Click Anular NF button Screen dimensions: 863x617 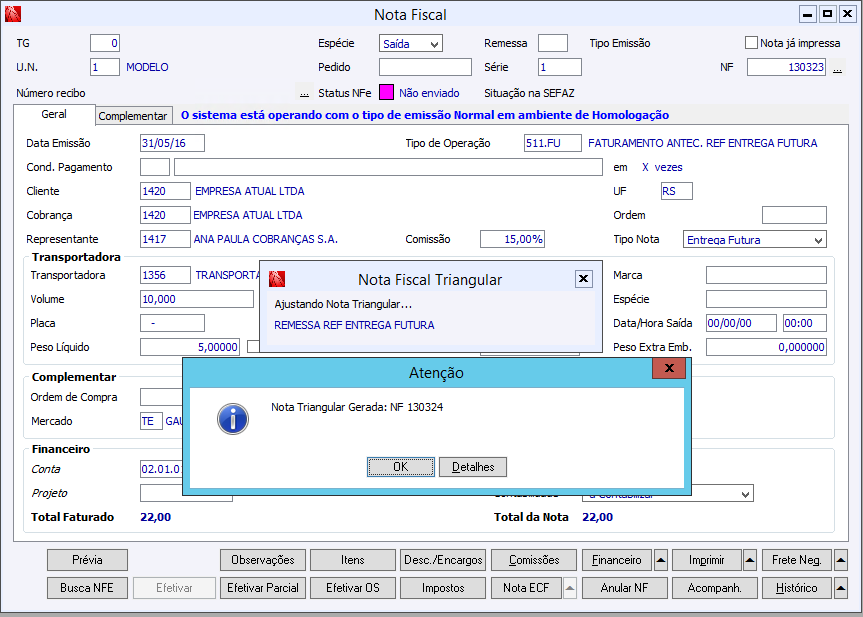[624, 588]
